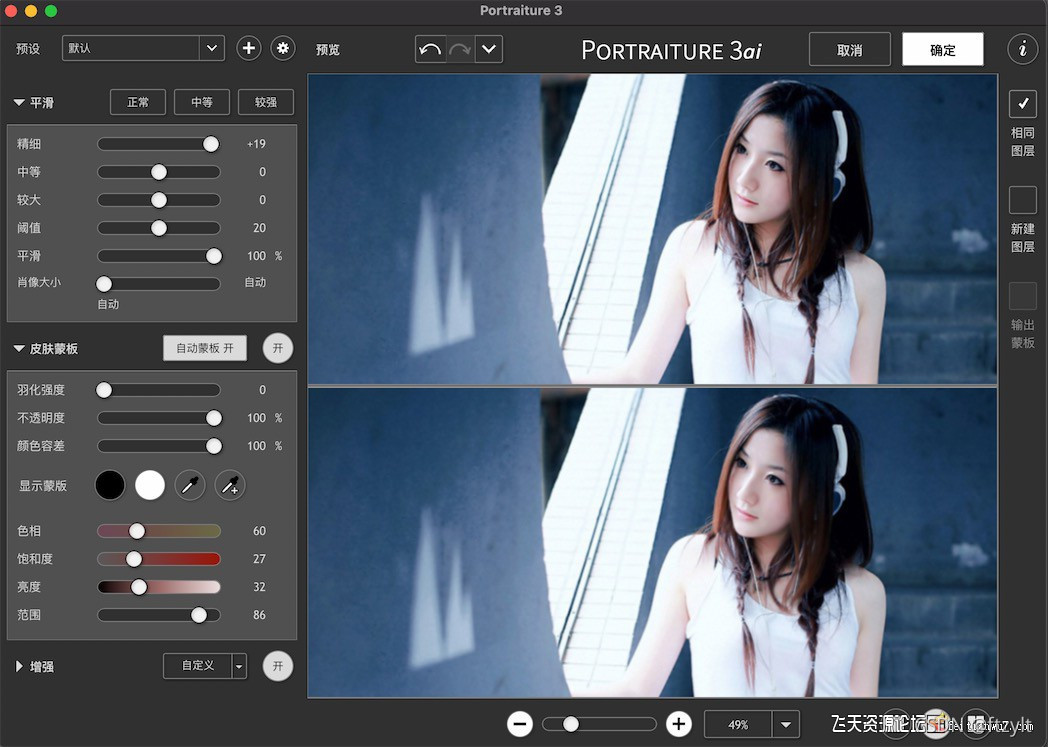The image size is (1048, 747).
Task: Click the zoom slider handle
Action: pyautogui.click(x=571, y=724)
